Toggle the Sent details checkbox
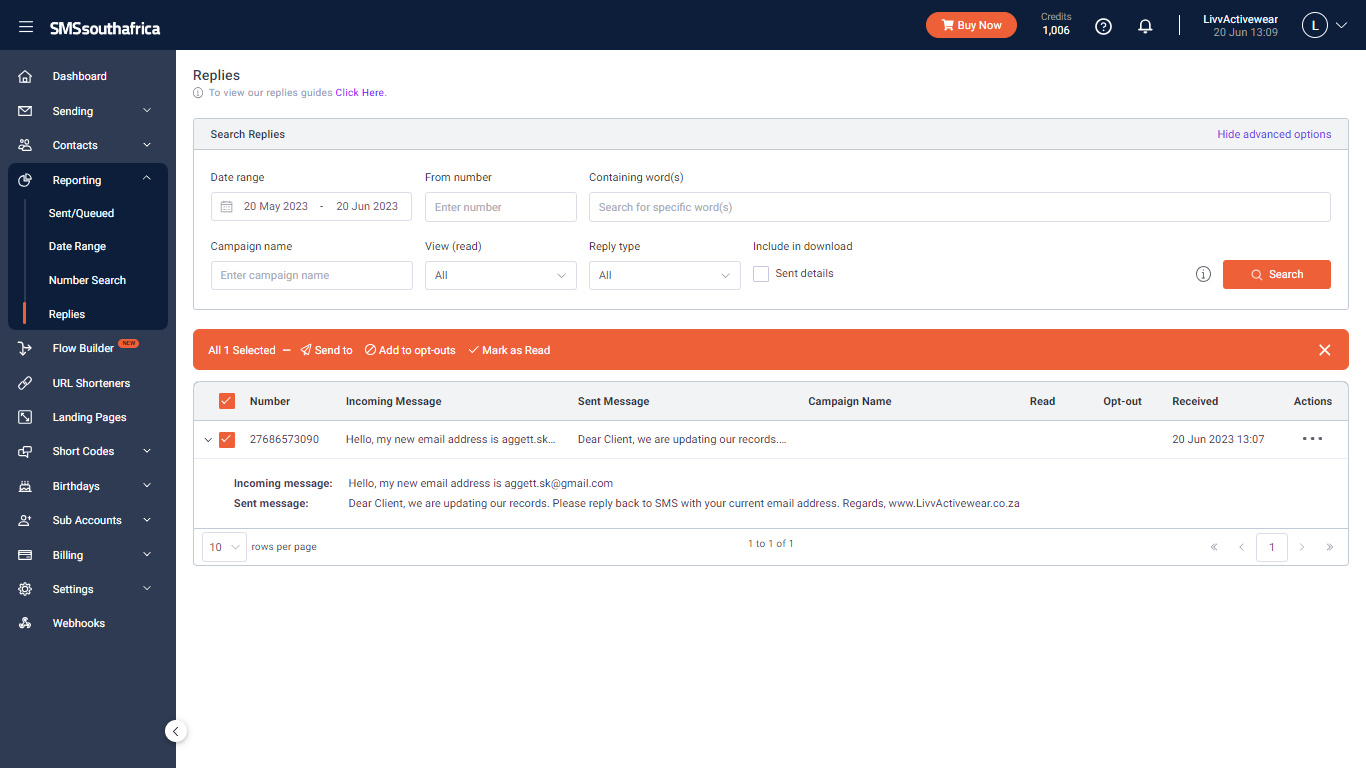This screenshot has width=1366, height=768. [761, 273]
